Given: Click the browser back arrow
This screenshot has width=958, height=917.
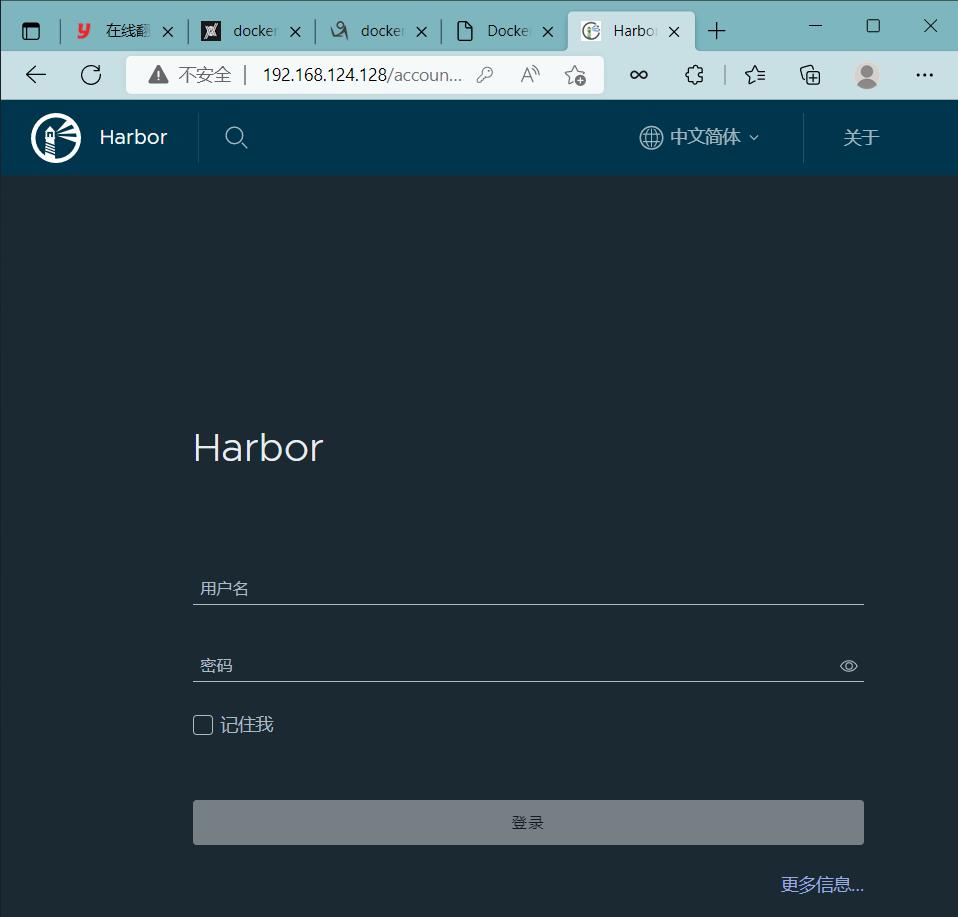Looking at the screenshot, I should (x=36, y=75).
